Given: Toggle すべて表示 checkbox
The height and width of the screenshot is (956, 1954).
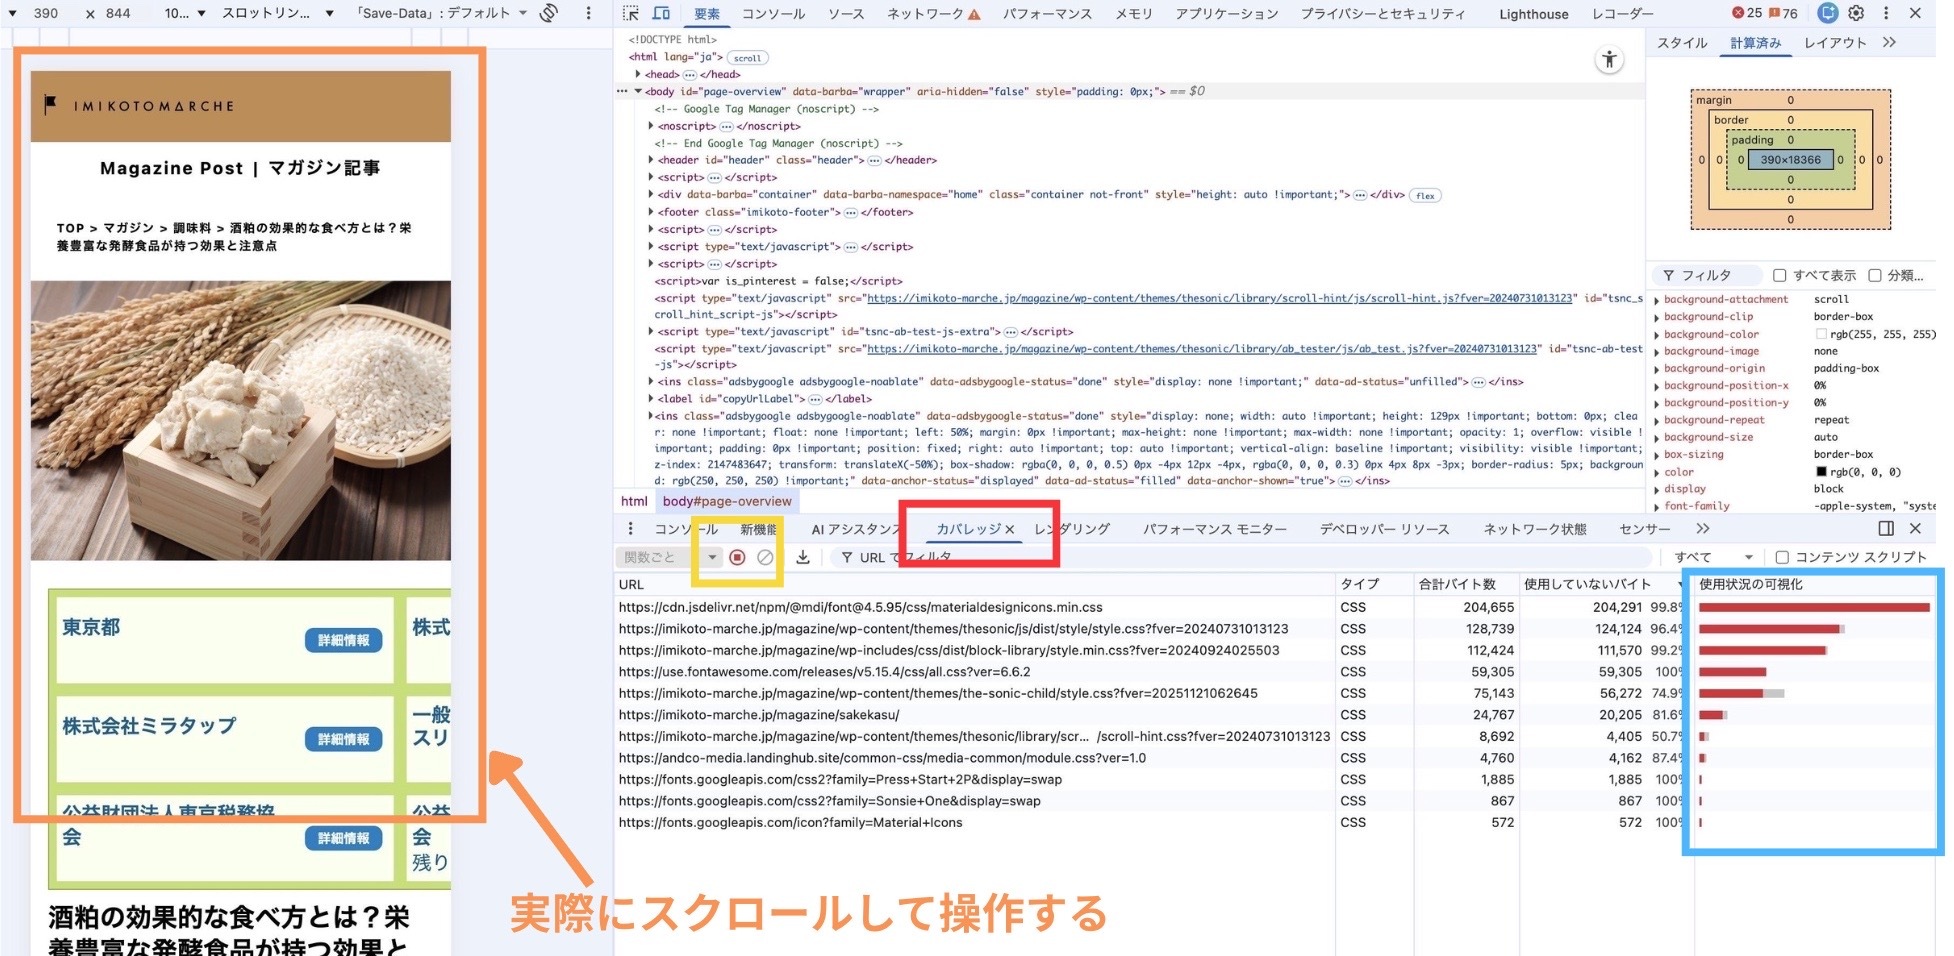Looking at the screenshot, I should tap(1779, 275).
